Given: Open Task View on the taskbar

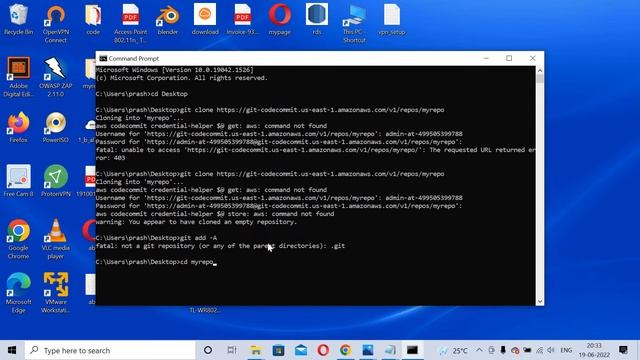Looking at the screenshot, I should (x=232, y=350).
